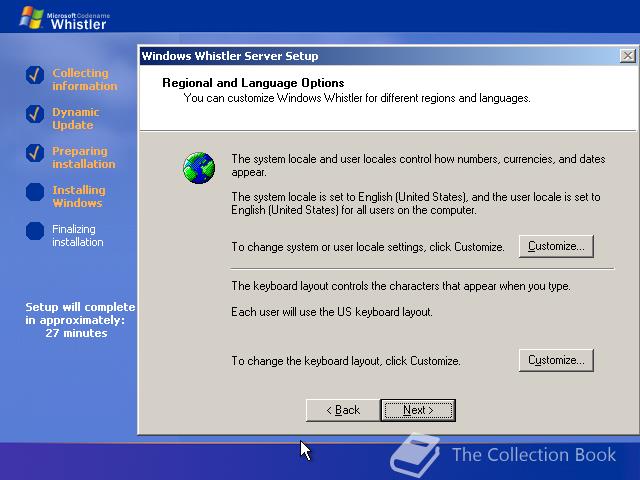The width and height of the screenshot is (640, 480).
Task: Click the '27 minutes' setup time estimate
Action: tap(76, 333)
